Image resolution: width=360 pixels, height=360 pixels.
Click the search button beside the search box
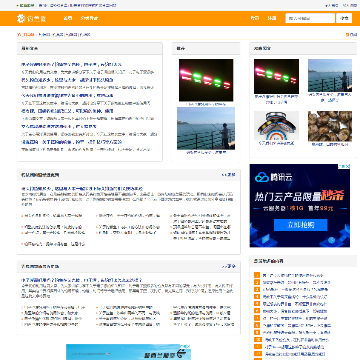point(344,18)
